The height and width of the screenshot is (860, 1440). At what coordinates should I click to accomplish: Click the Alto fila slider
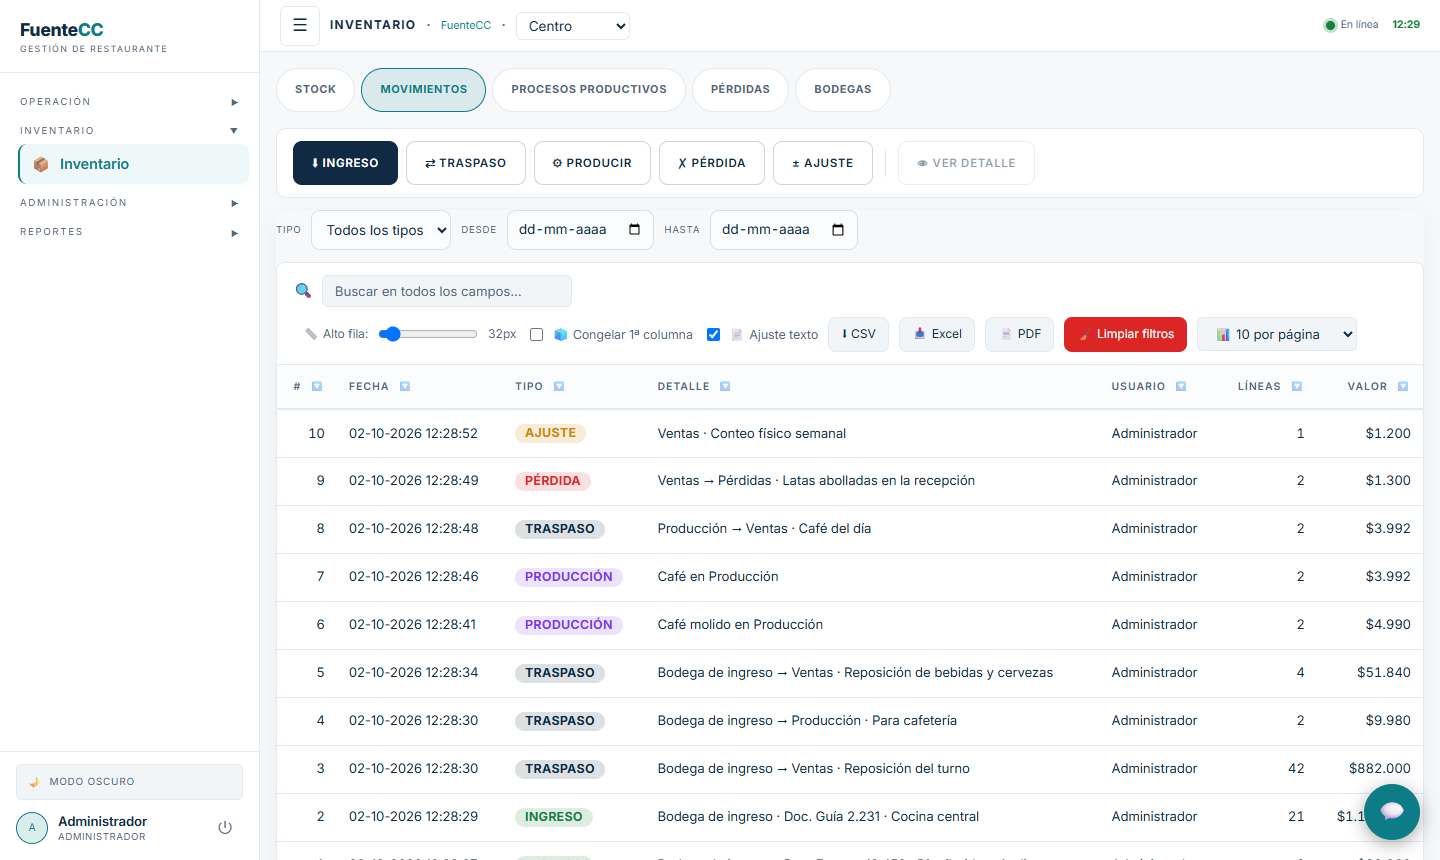coord(428,334)
